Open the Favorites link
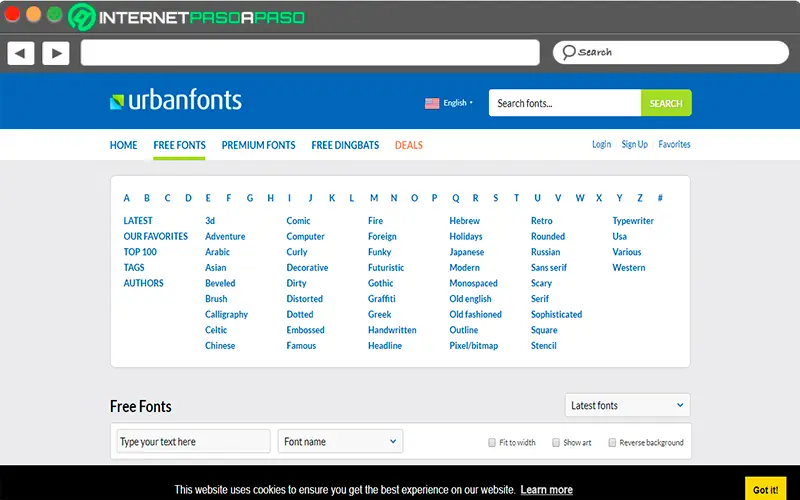 674,144
